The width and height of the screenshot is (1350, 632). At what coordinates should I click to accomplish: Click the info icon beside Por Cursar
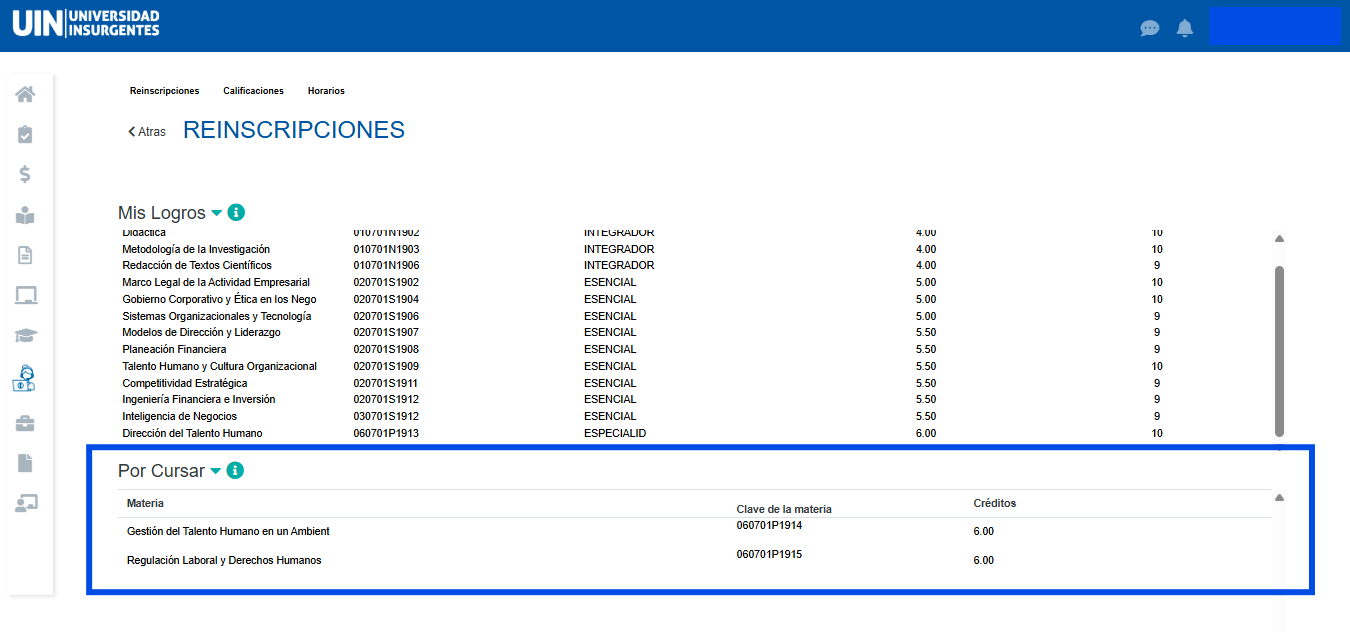(235, 471)
